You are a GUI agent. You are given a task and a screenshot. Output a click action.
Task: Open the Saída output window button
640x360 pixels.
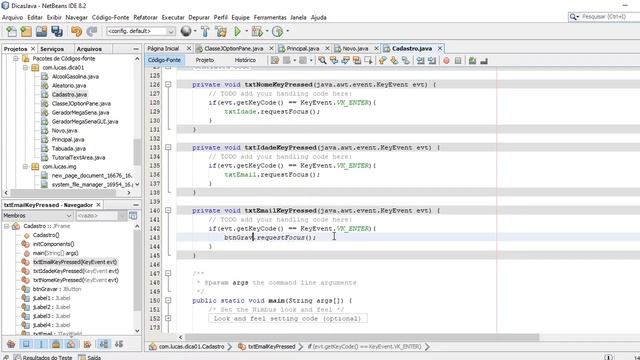[x=90, y=357]
